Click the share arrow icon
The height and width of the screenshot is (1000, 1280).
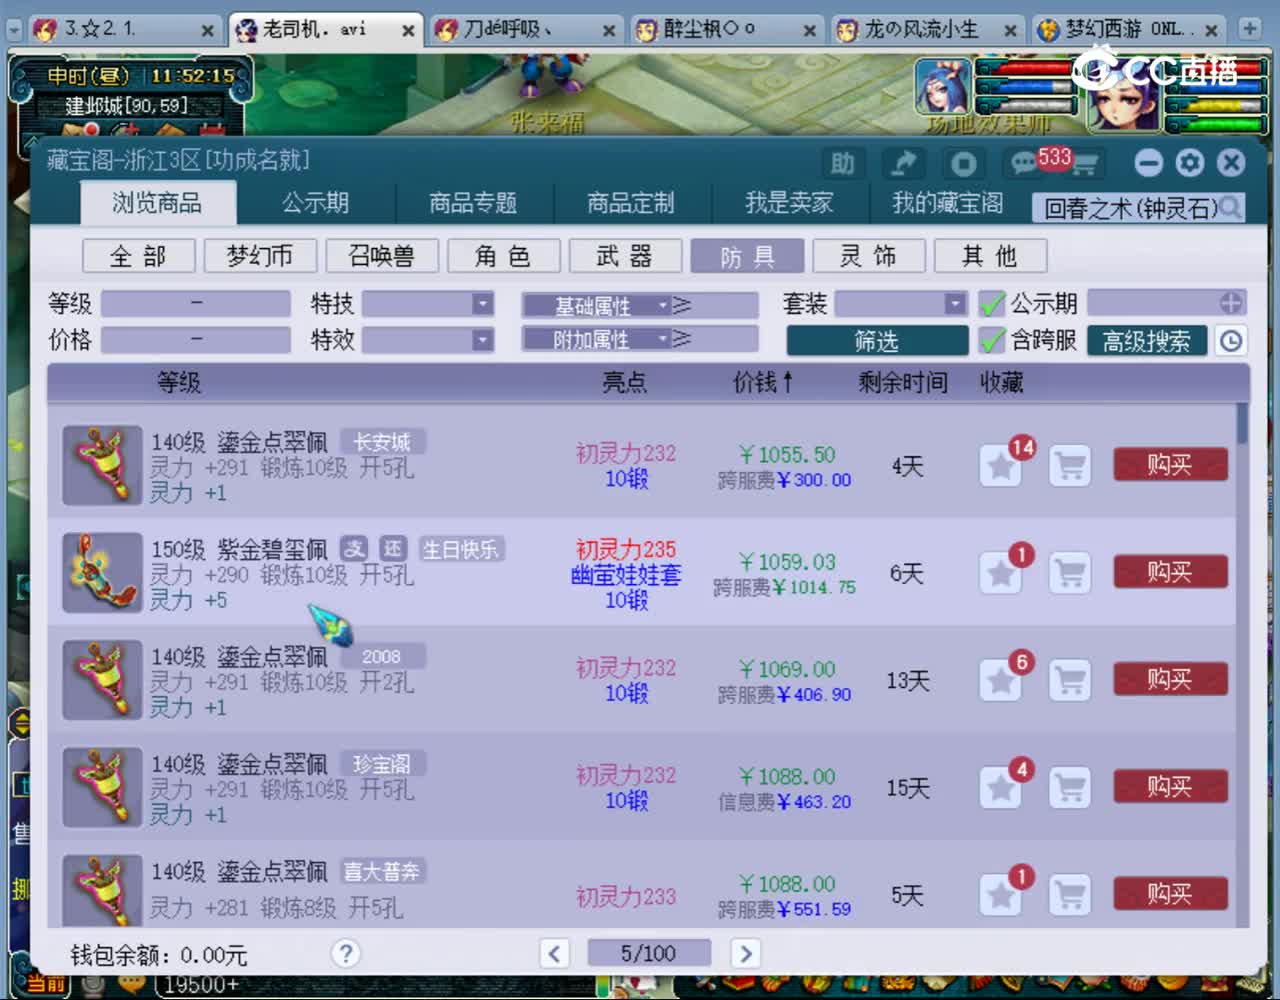point(904,163)
